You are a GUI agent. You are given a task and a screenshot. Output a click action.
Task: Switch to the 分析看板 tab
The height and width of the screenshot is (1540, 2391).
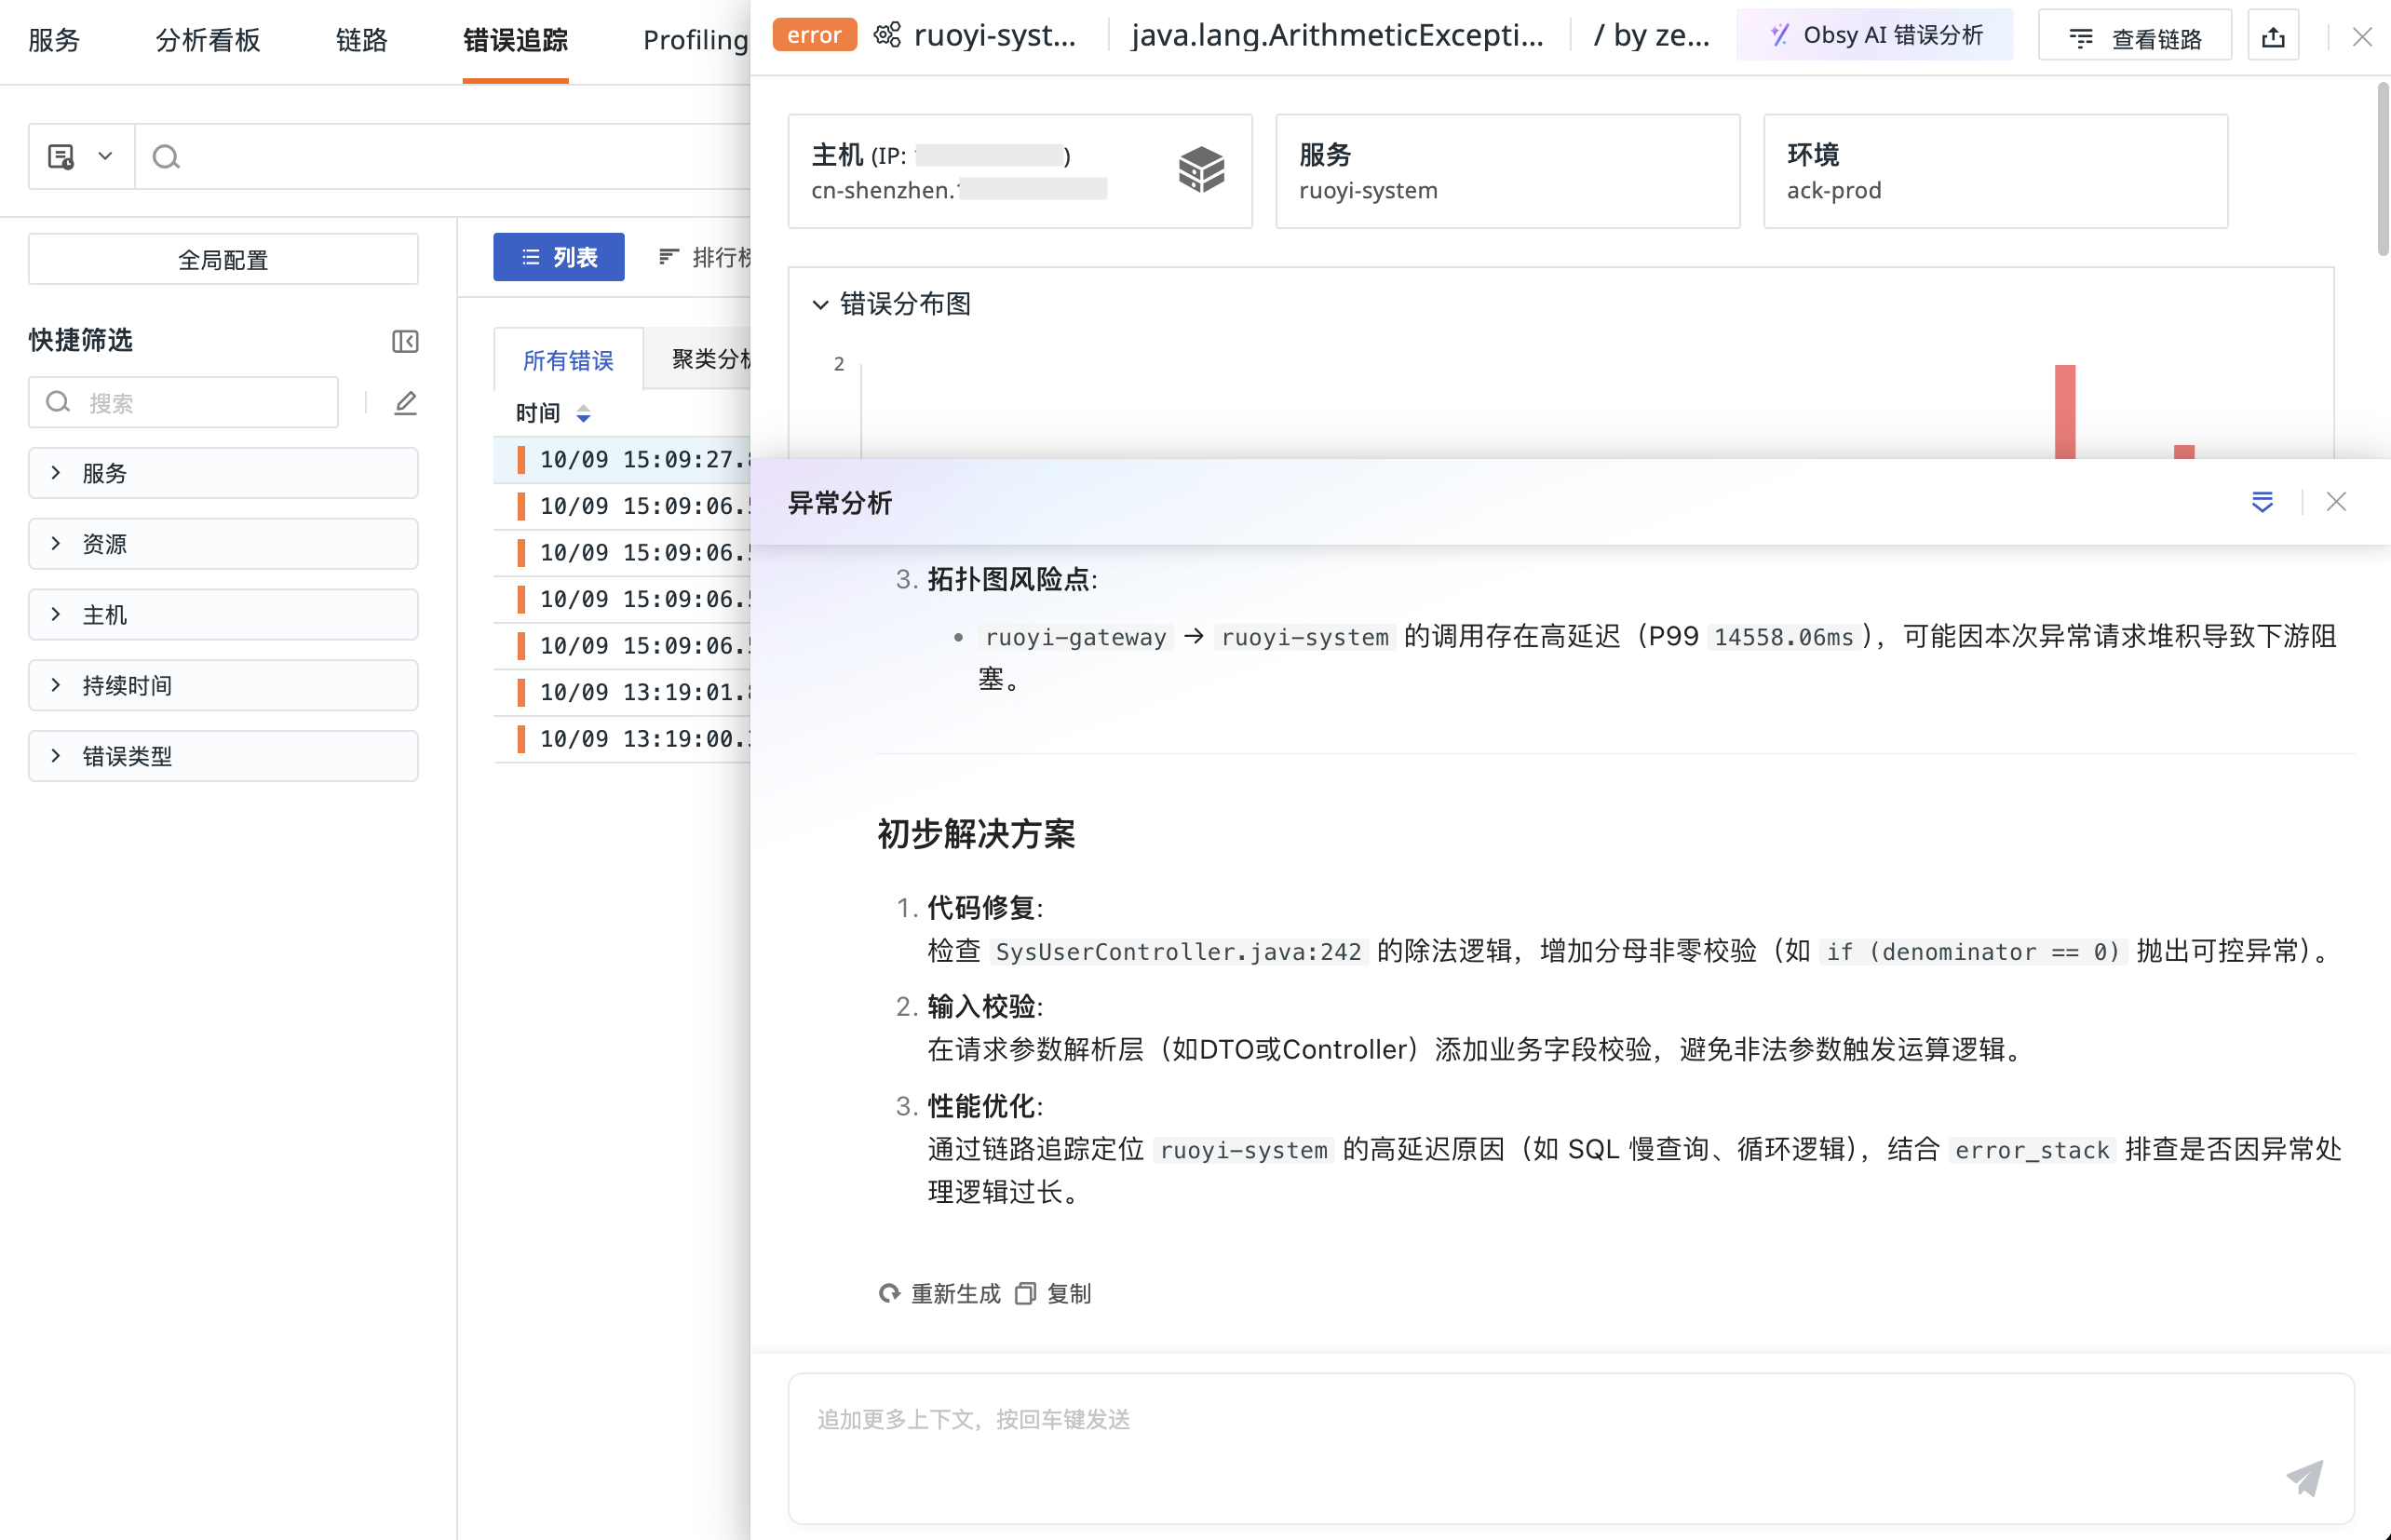point(208,40)
